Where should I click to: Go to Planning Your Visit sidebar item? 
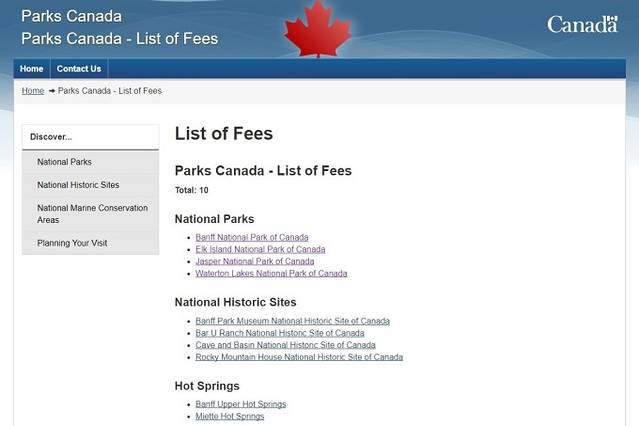point(72,243)
